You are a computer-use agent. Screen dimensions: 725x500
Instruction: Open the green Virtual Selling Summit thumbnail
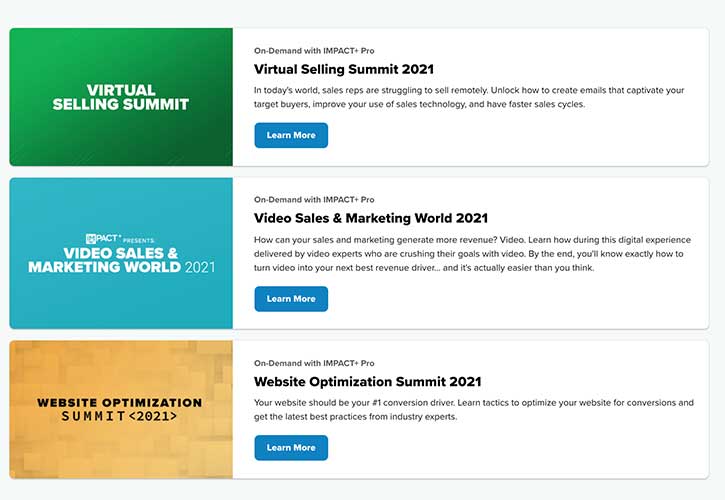click(121, 97)
